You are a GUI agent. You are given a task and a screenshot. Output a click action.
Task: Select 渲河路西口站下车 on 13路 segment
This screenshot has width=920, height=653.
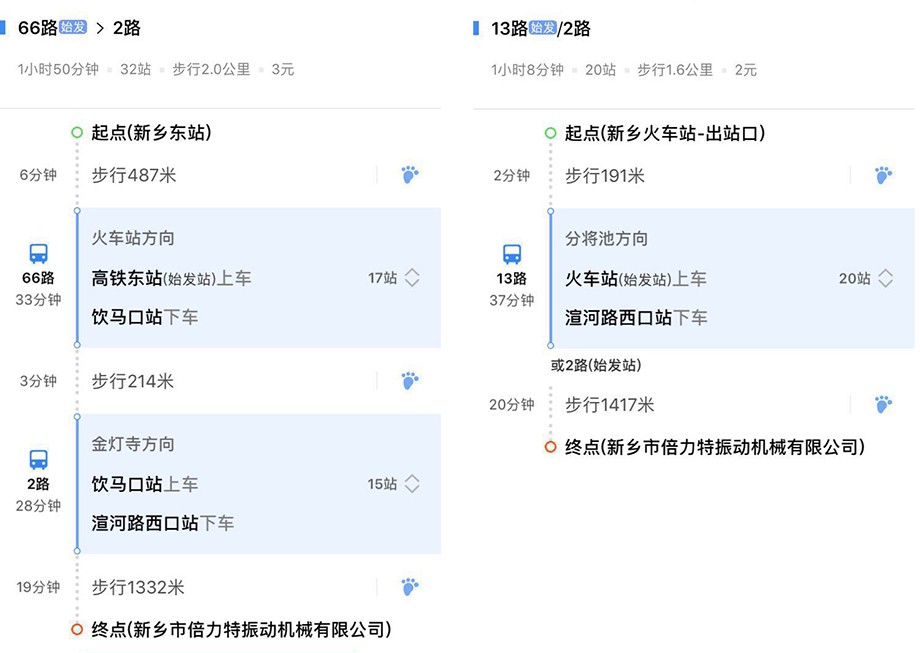pos(636,317)
